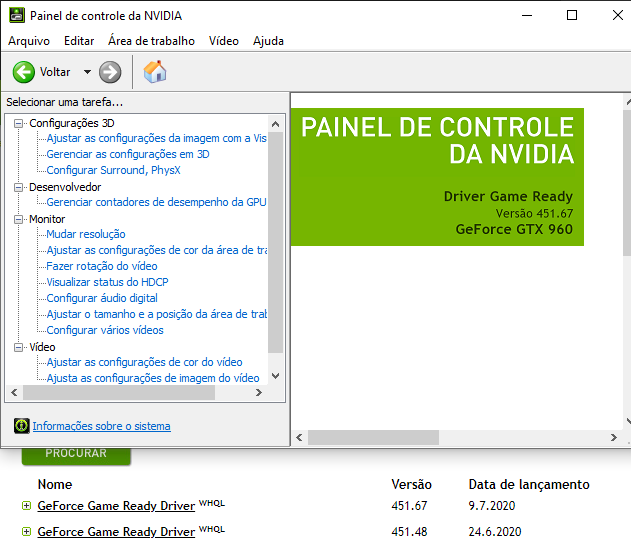631x544 pixels.
Task: Click the task tree scroll right arrow
Action: 259,392
